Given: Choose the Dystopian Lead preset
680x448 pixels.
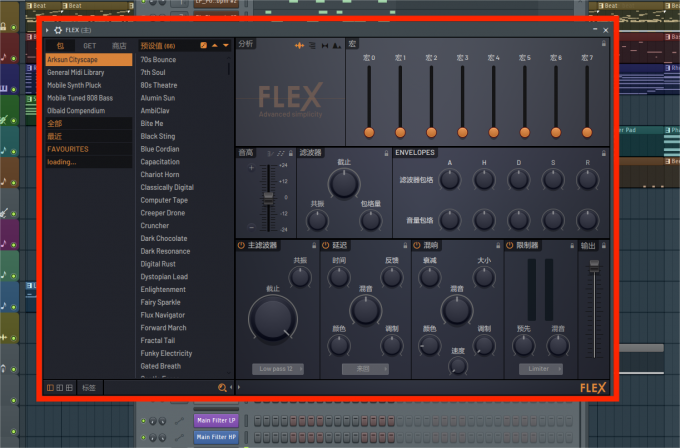Looking at the screenshot, I should click(164, 277).
